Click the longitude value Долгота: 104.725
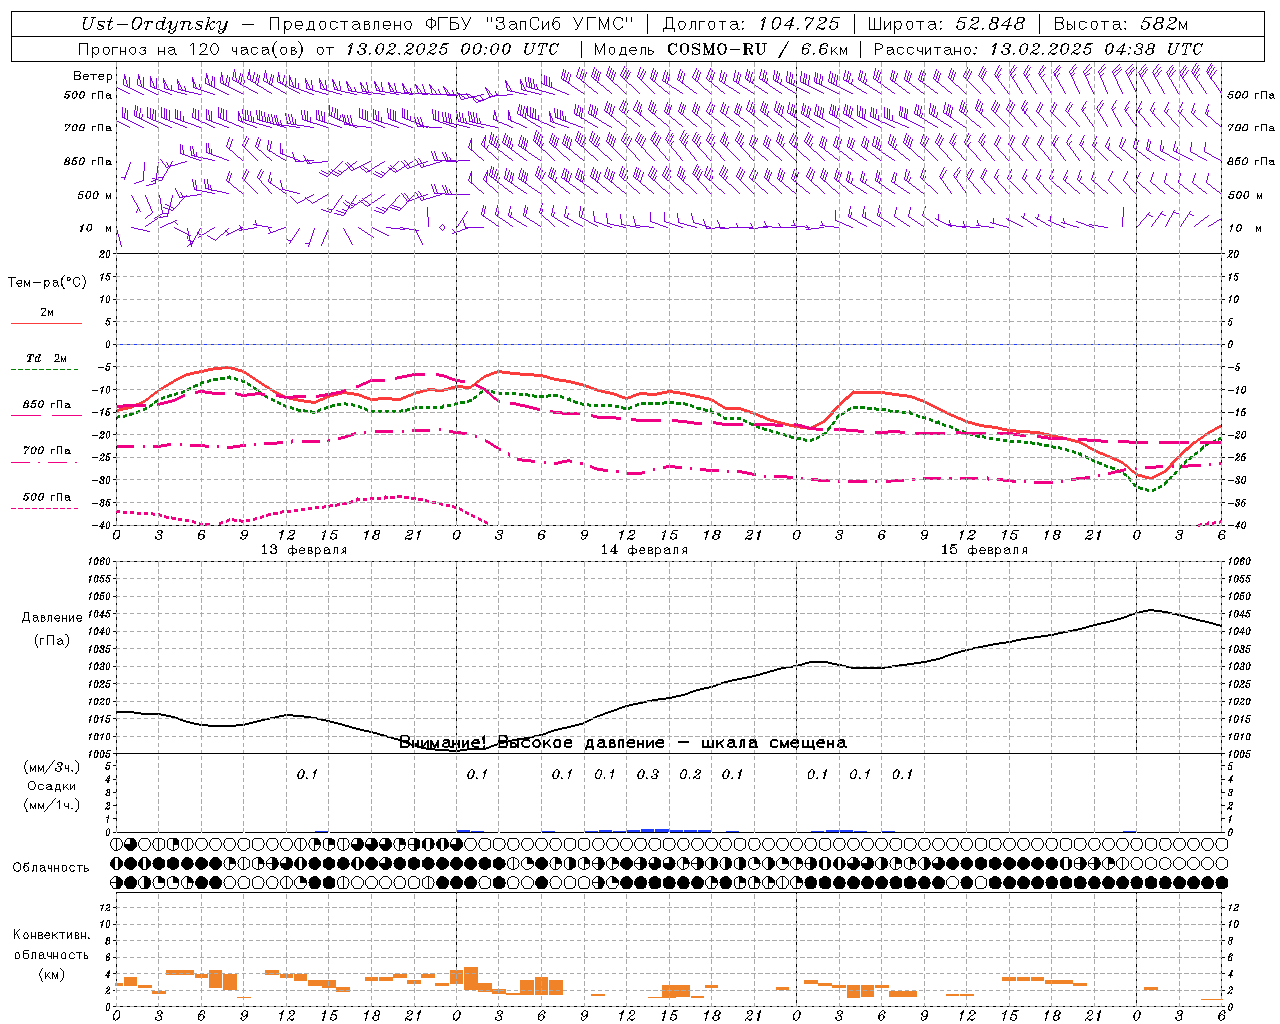1280x1024 pixels. (751, 24)
